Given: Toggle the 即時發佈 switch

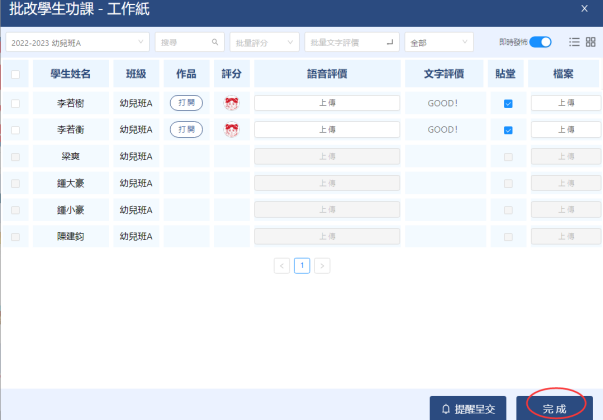Looking at the screenshot, I should point(540,42).
